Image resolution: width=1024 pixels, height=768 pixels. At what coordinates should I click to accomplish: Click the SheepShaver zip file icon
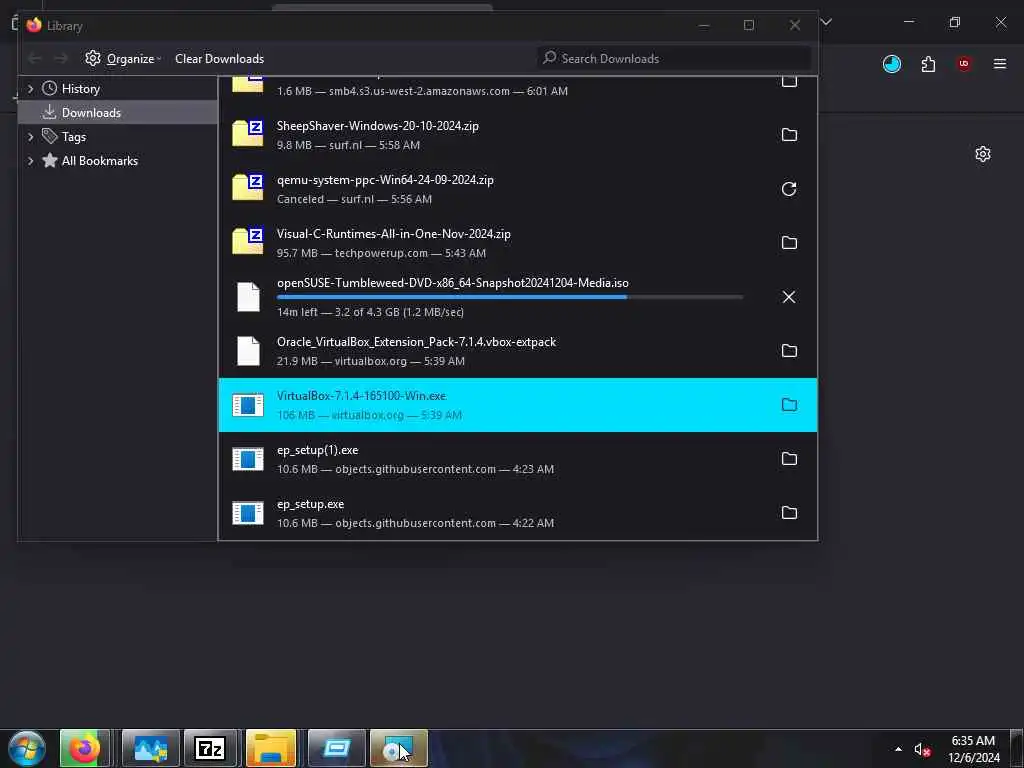(x=248, y=134)
